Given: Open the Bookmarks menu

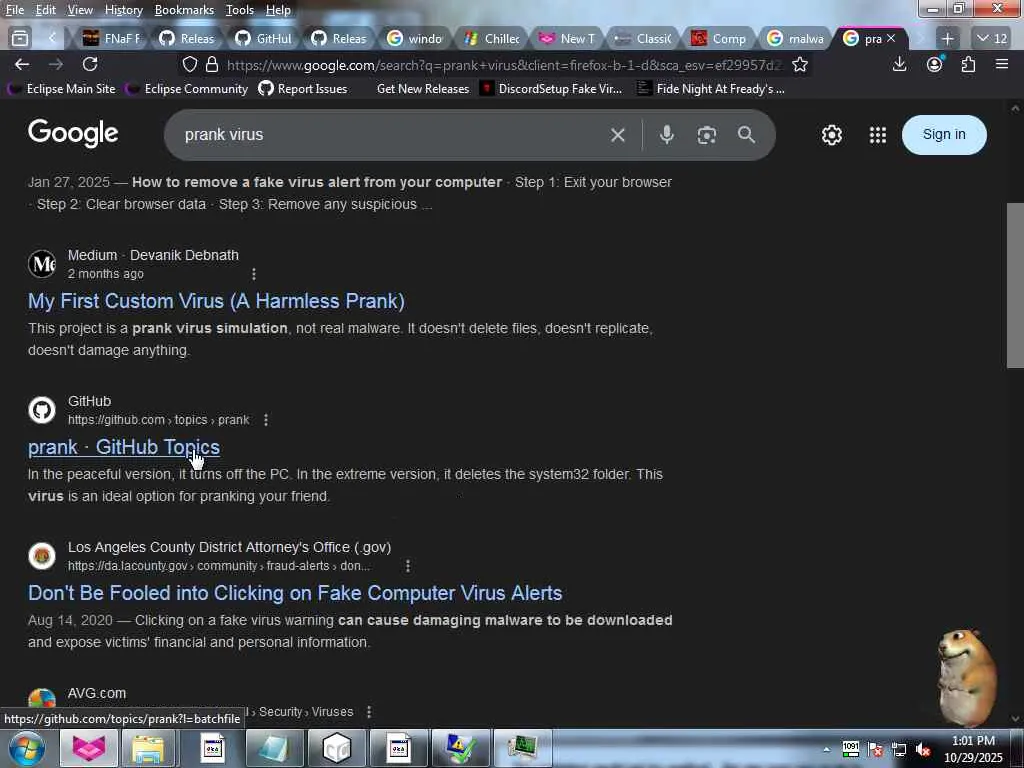Looking at the screenshot, I should click(x=184, y=10).
